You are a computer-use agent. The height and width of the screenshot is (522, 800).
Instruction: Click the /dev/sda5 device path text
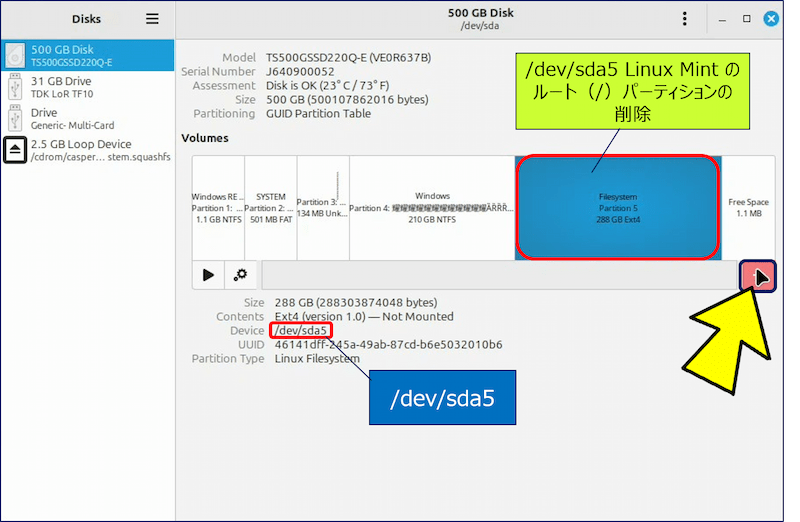pos(301,330)
